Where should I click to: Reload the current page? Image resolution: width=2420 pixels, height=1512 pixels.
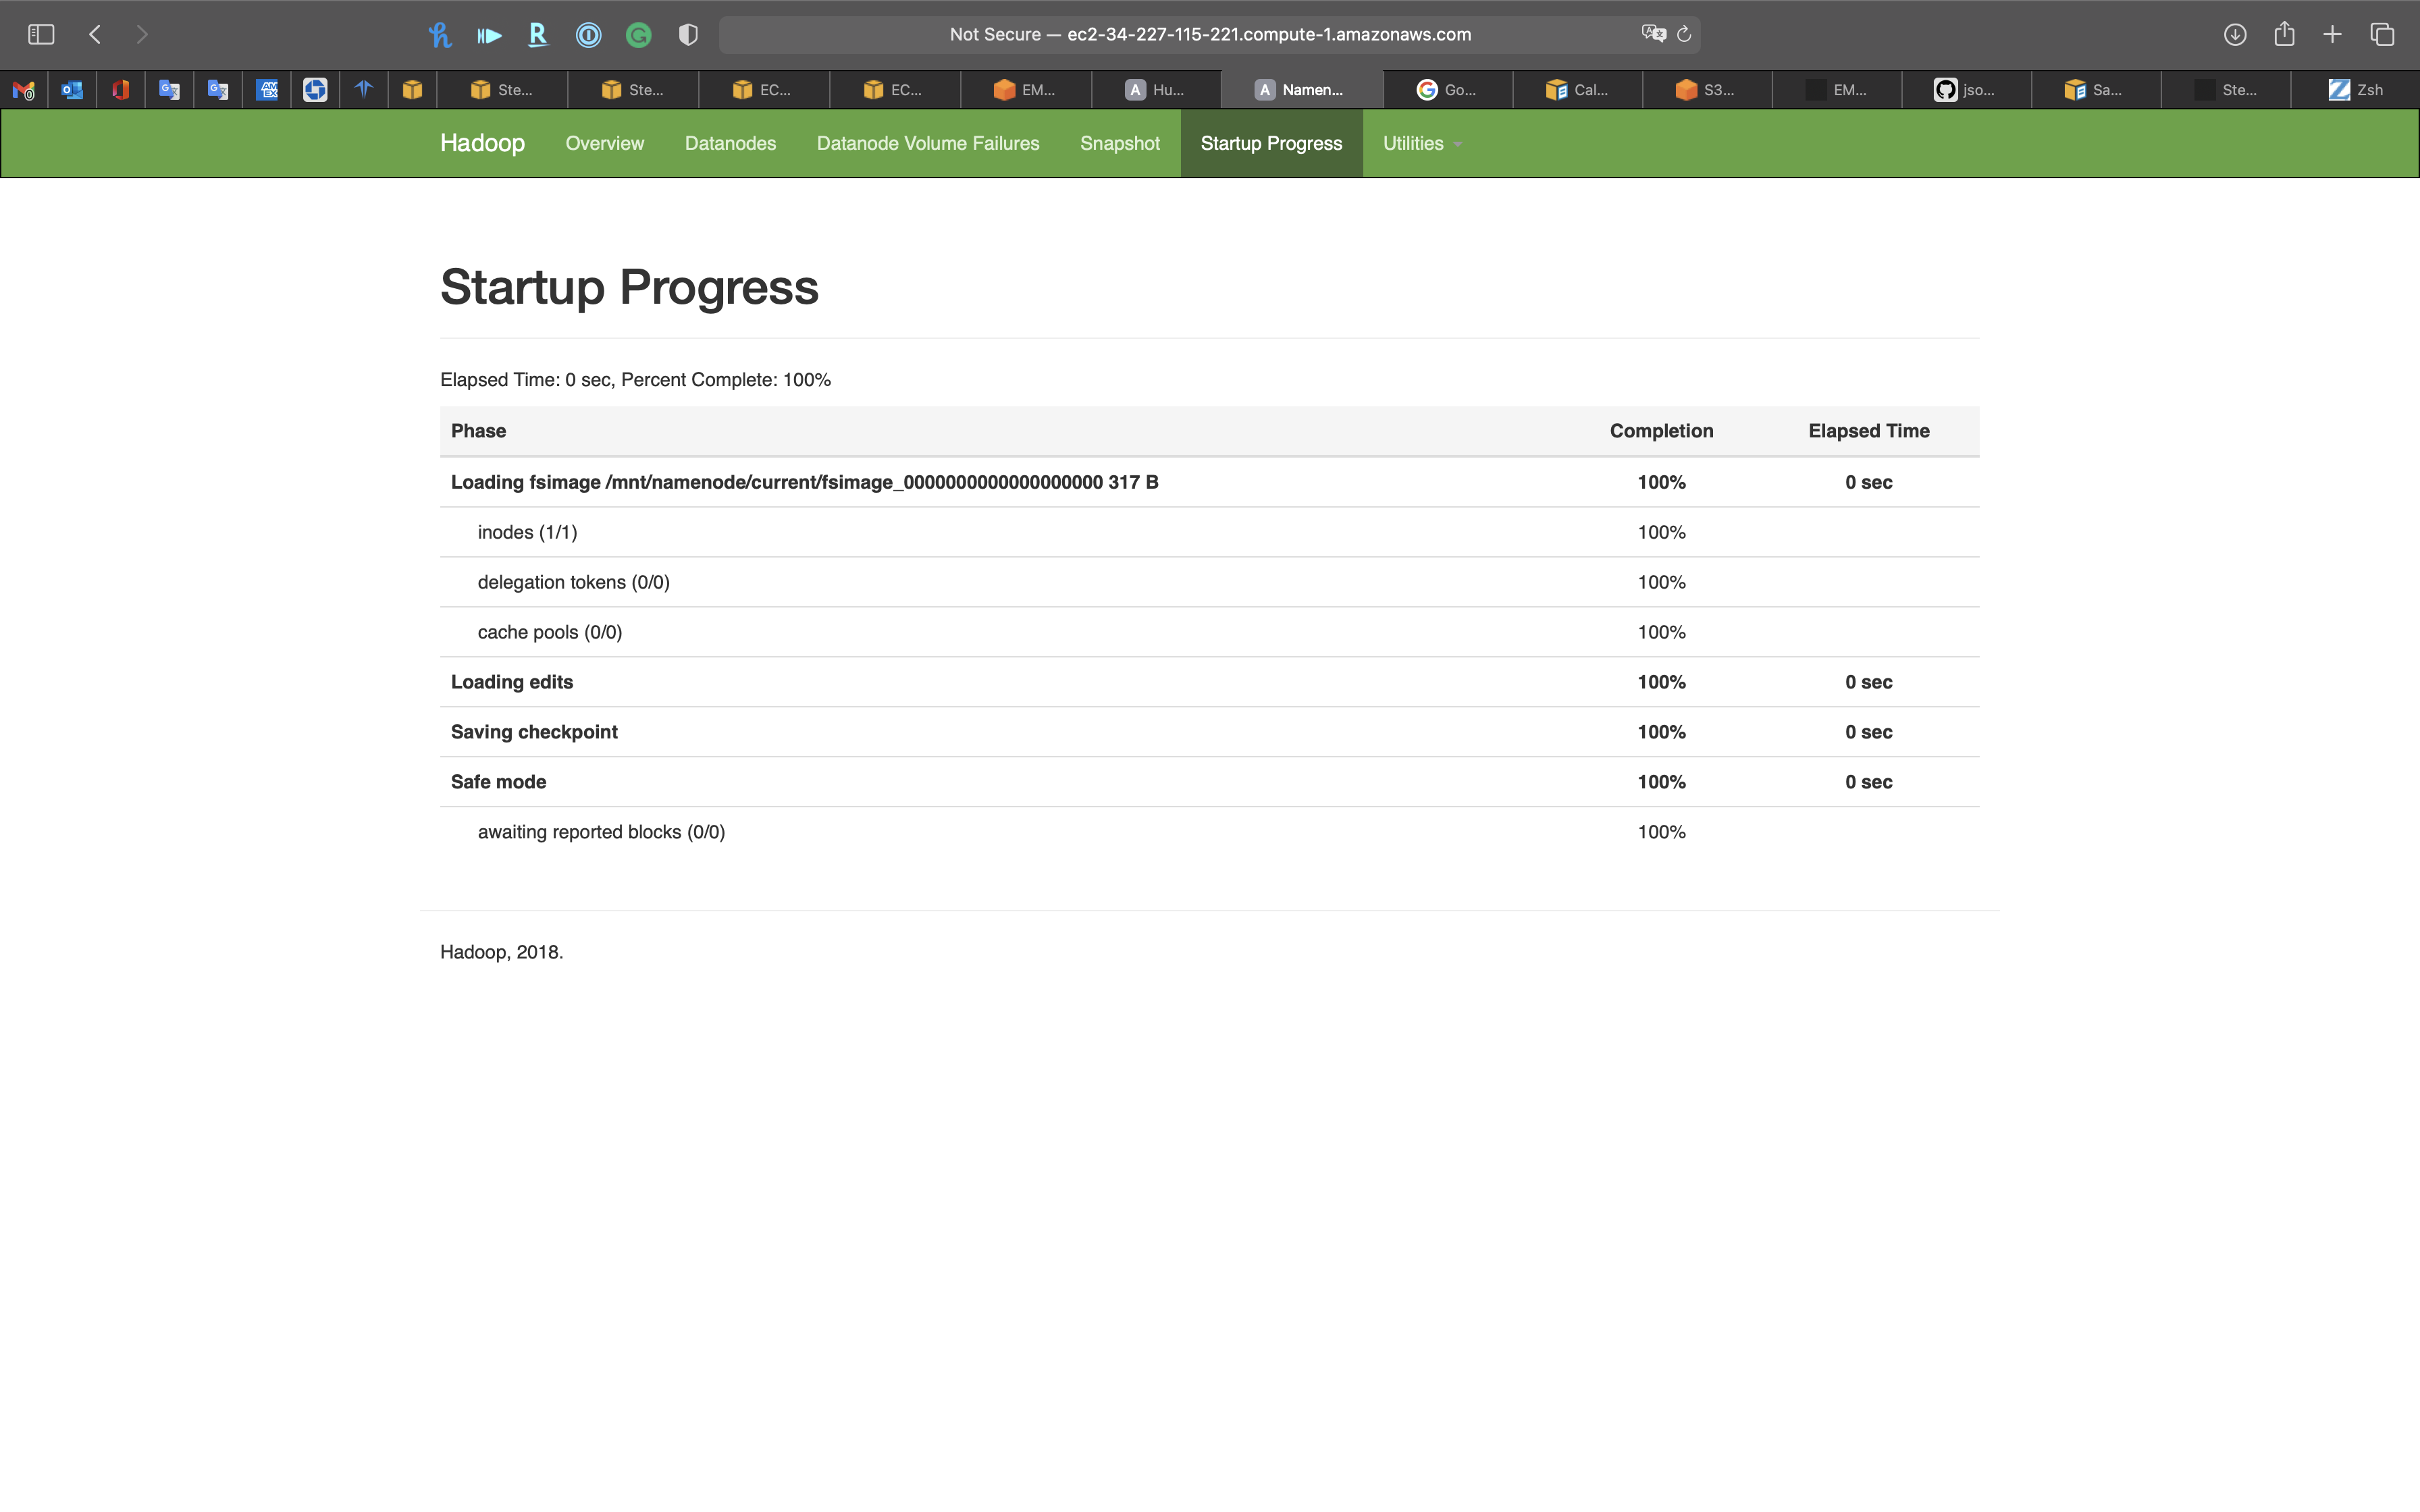(1684, 34)
